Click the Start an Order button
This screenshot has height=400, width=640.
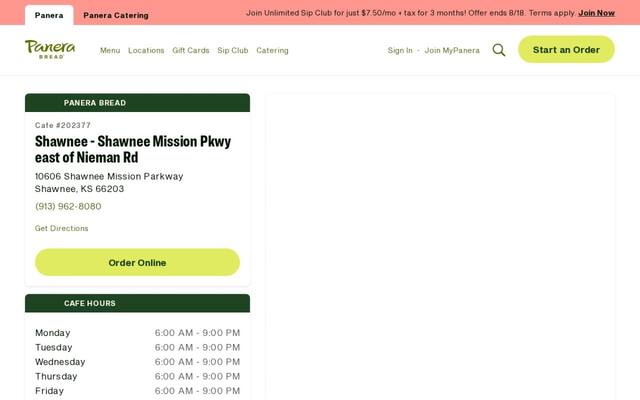point(566,49)
